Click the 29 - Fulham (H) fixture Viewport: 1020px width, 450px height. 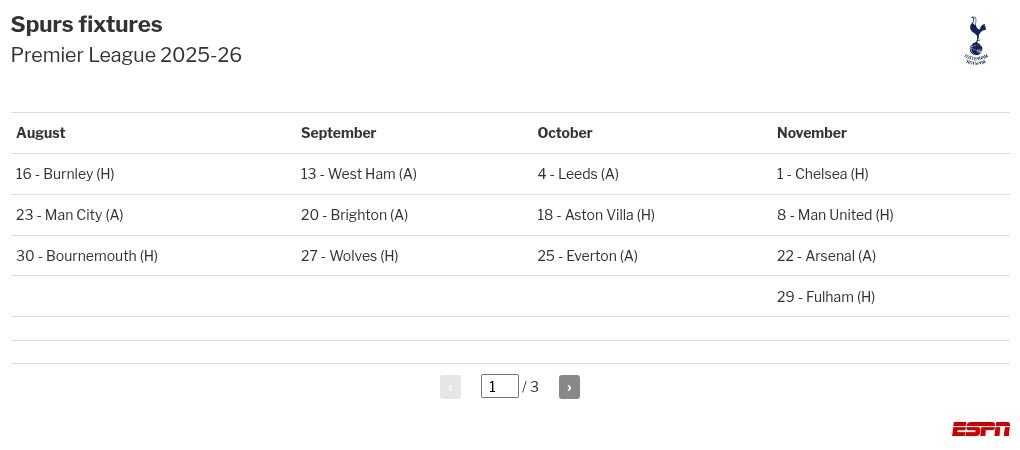click(x=825, y=297)
